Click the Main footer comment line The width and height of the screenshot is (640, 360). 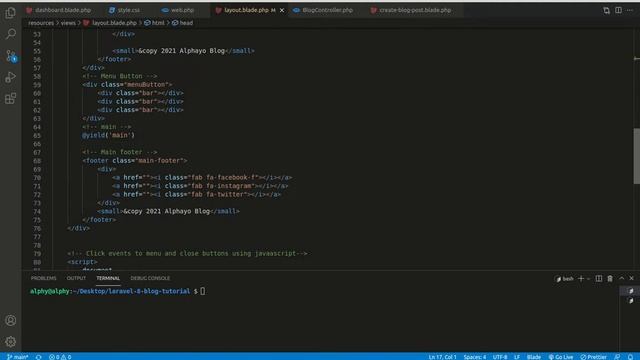pos(120,152)
